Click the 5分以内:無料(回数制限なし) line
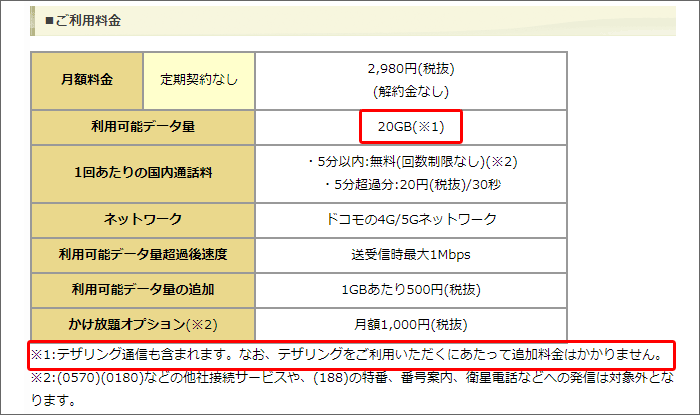 413,162
